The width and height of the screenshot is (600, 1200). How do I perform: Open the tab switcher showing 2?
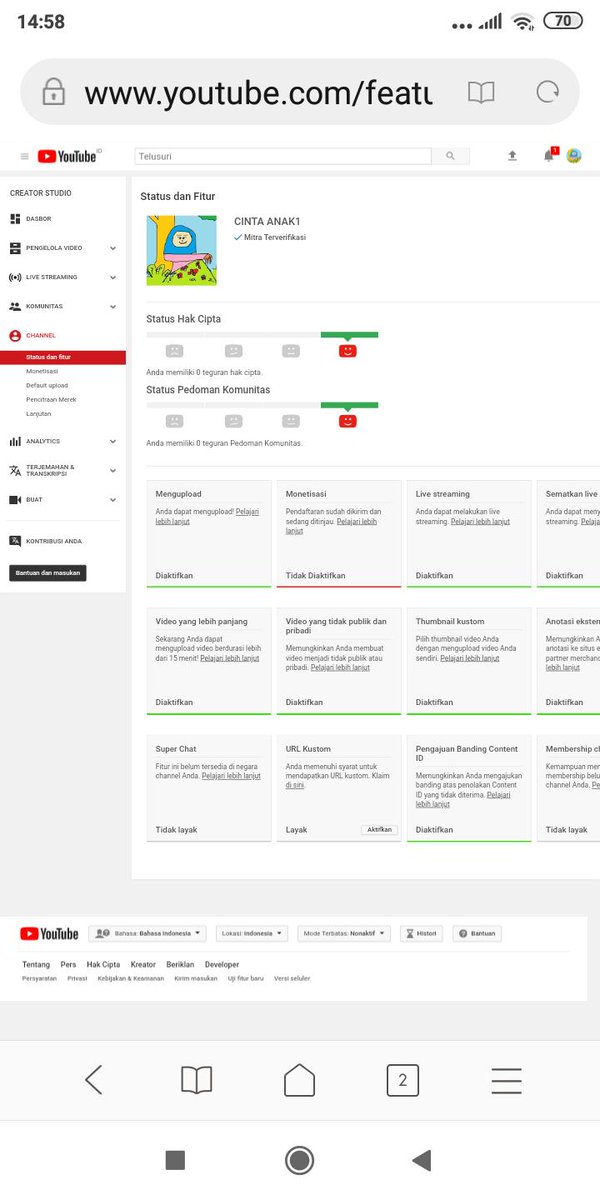[403, 1080]
